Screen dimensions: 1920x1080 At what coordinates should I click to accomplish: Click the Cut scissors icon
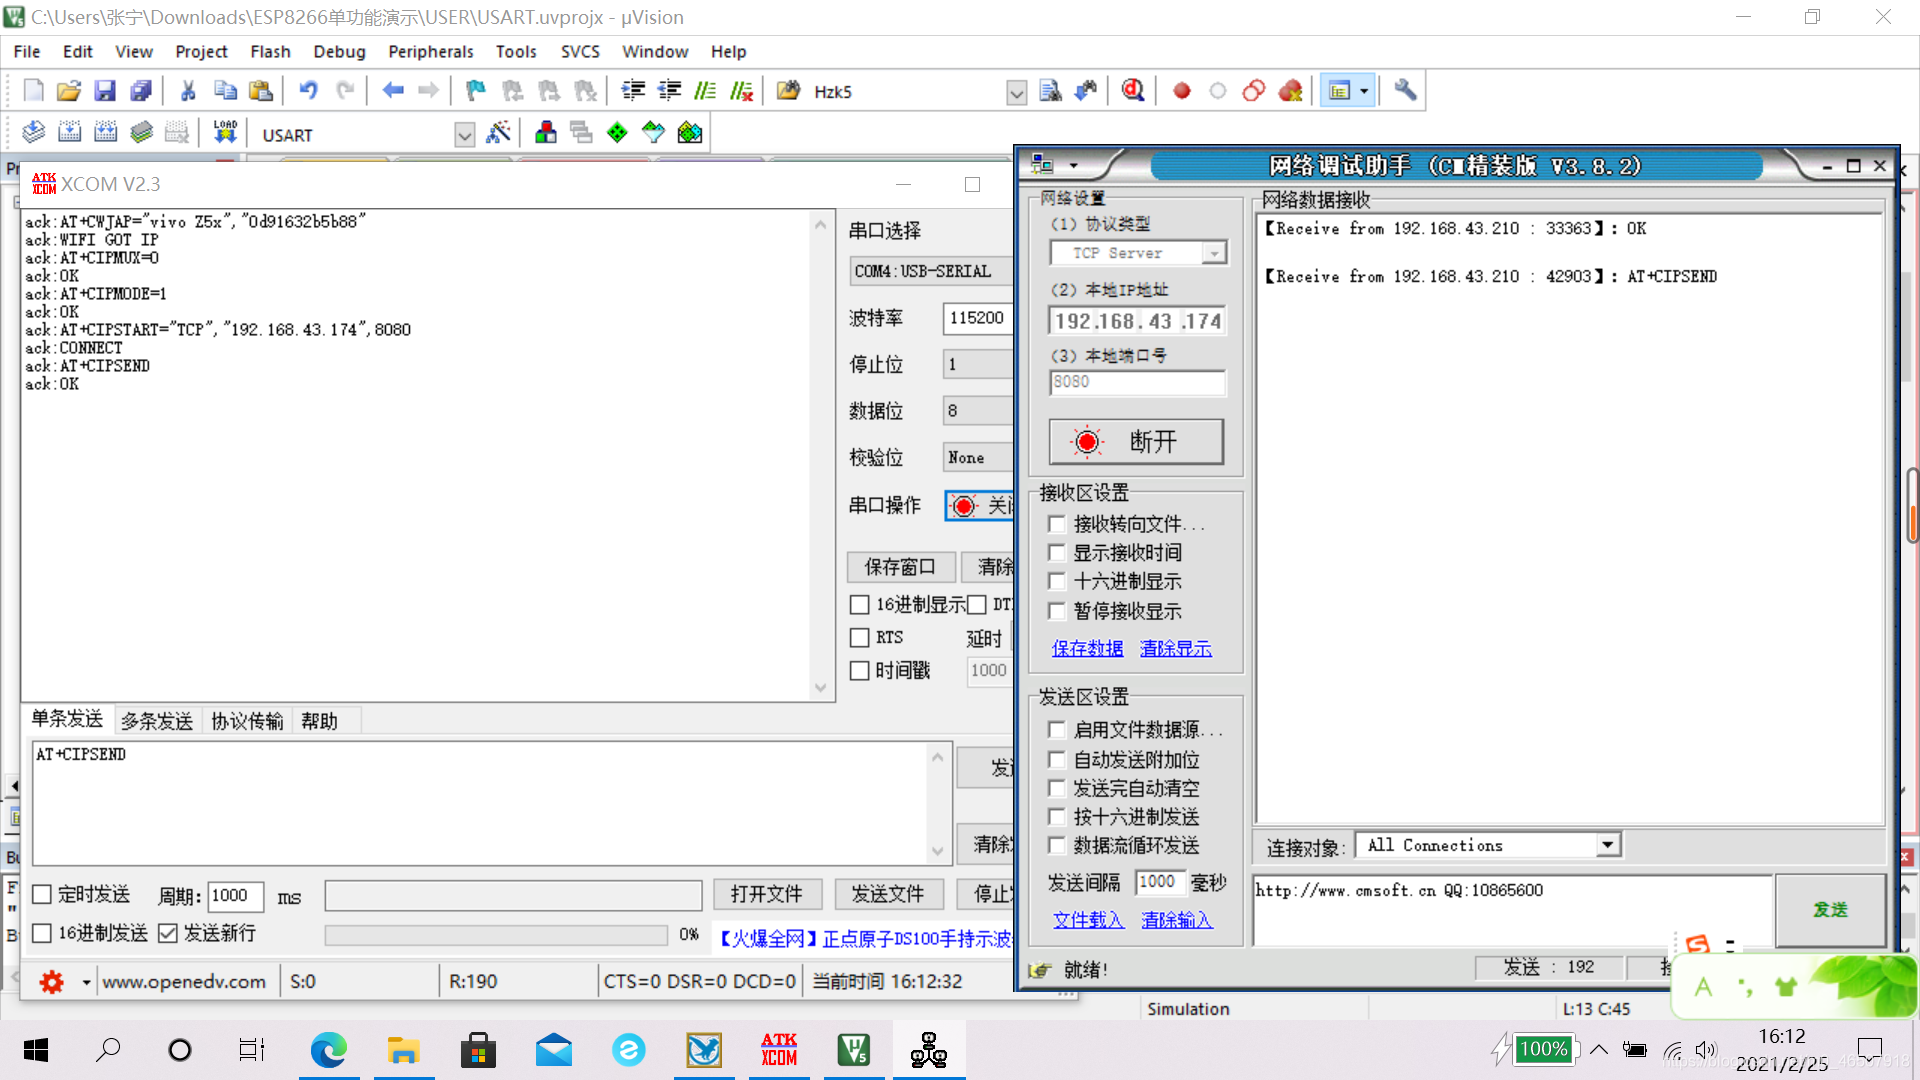pos(188,91)
